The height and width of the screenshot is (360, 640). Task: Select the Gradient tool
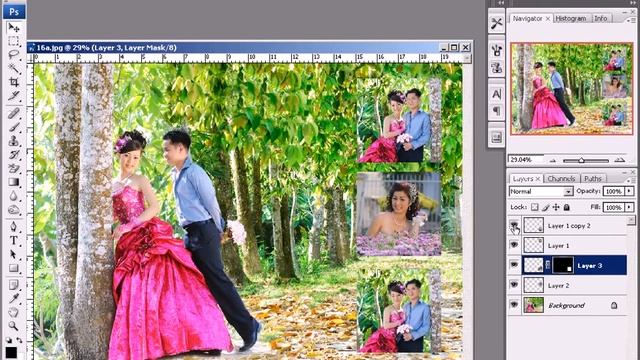[x=13, y=182]
